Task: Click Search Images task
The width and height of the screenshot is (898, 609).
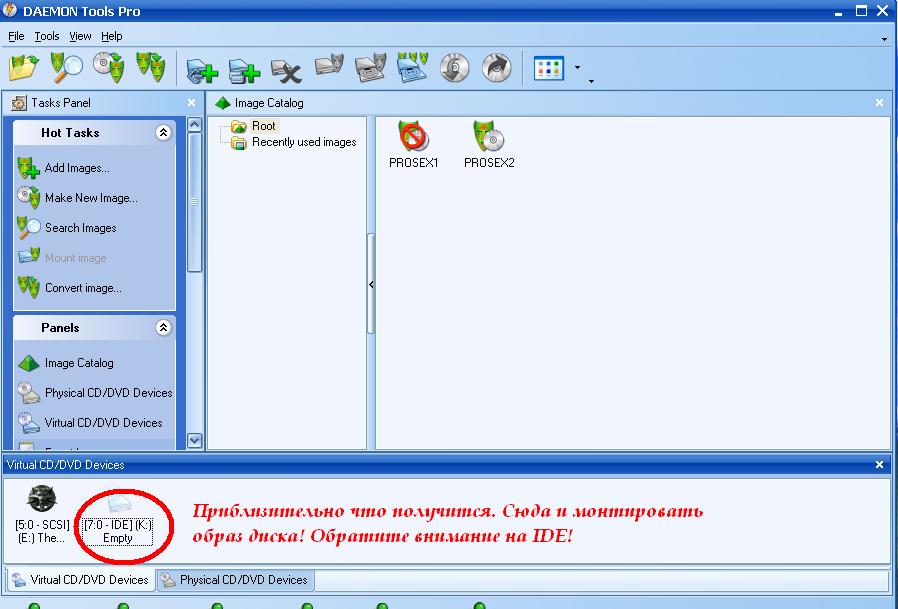Action: click(x=80, y=227)
